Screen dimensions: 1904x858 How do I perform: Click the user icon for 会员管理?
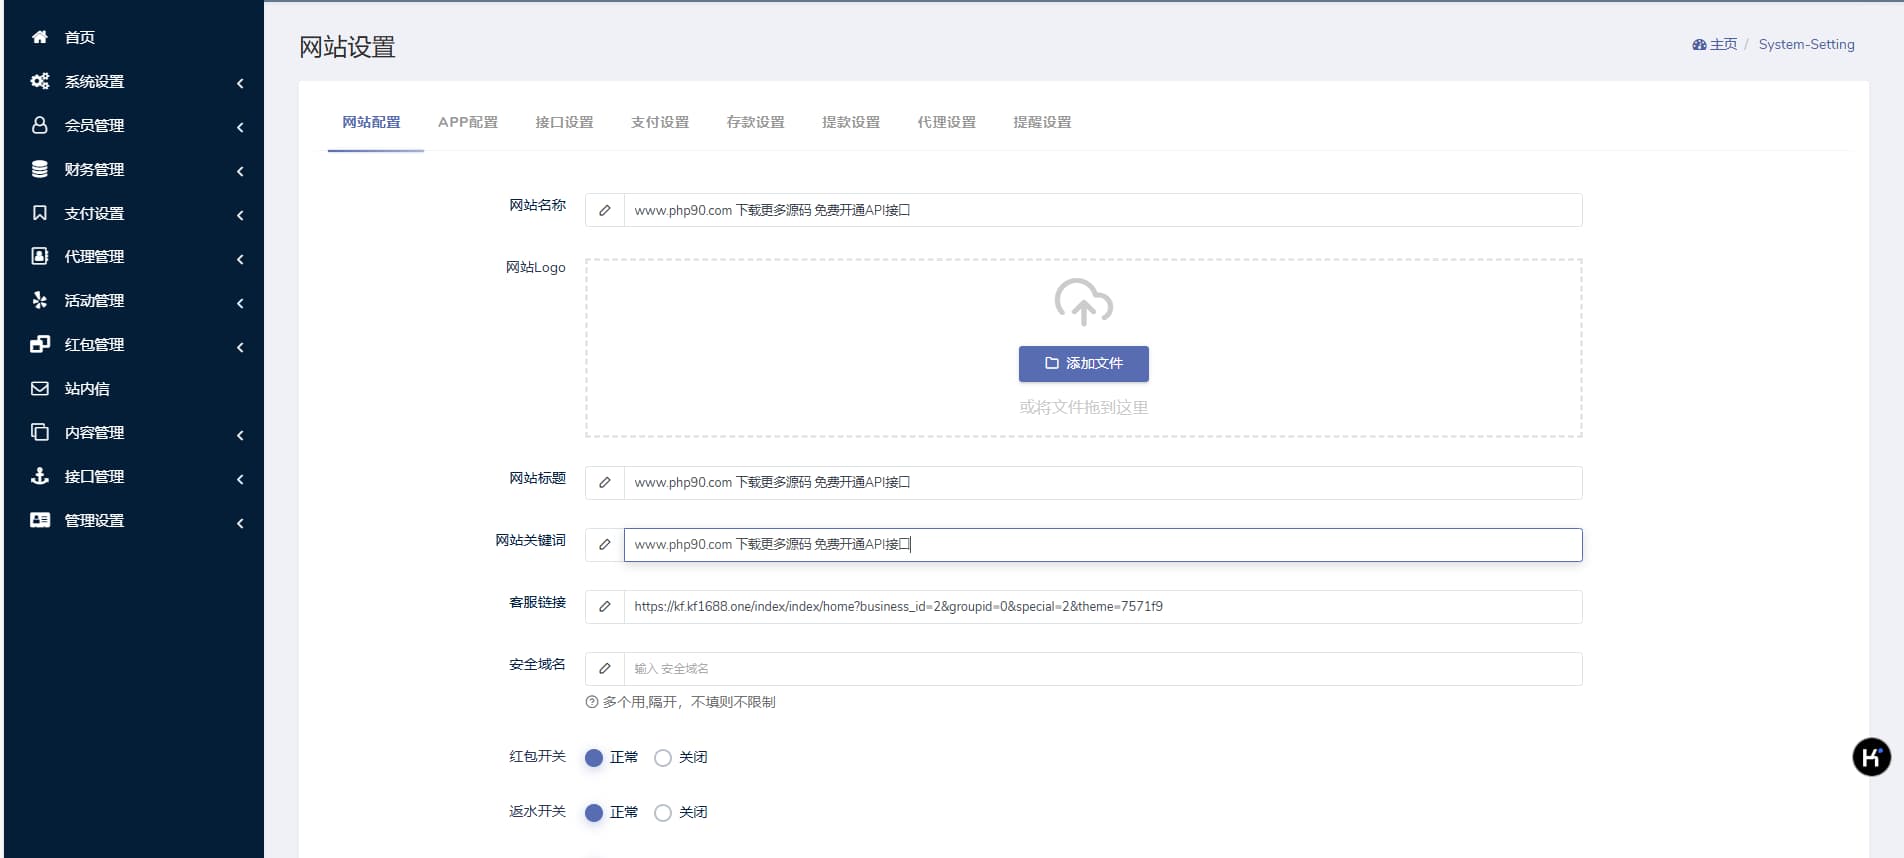coord(40,125)
